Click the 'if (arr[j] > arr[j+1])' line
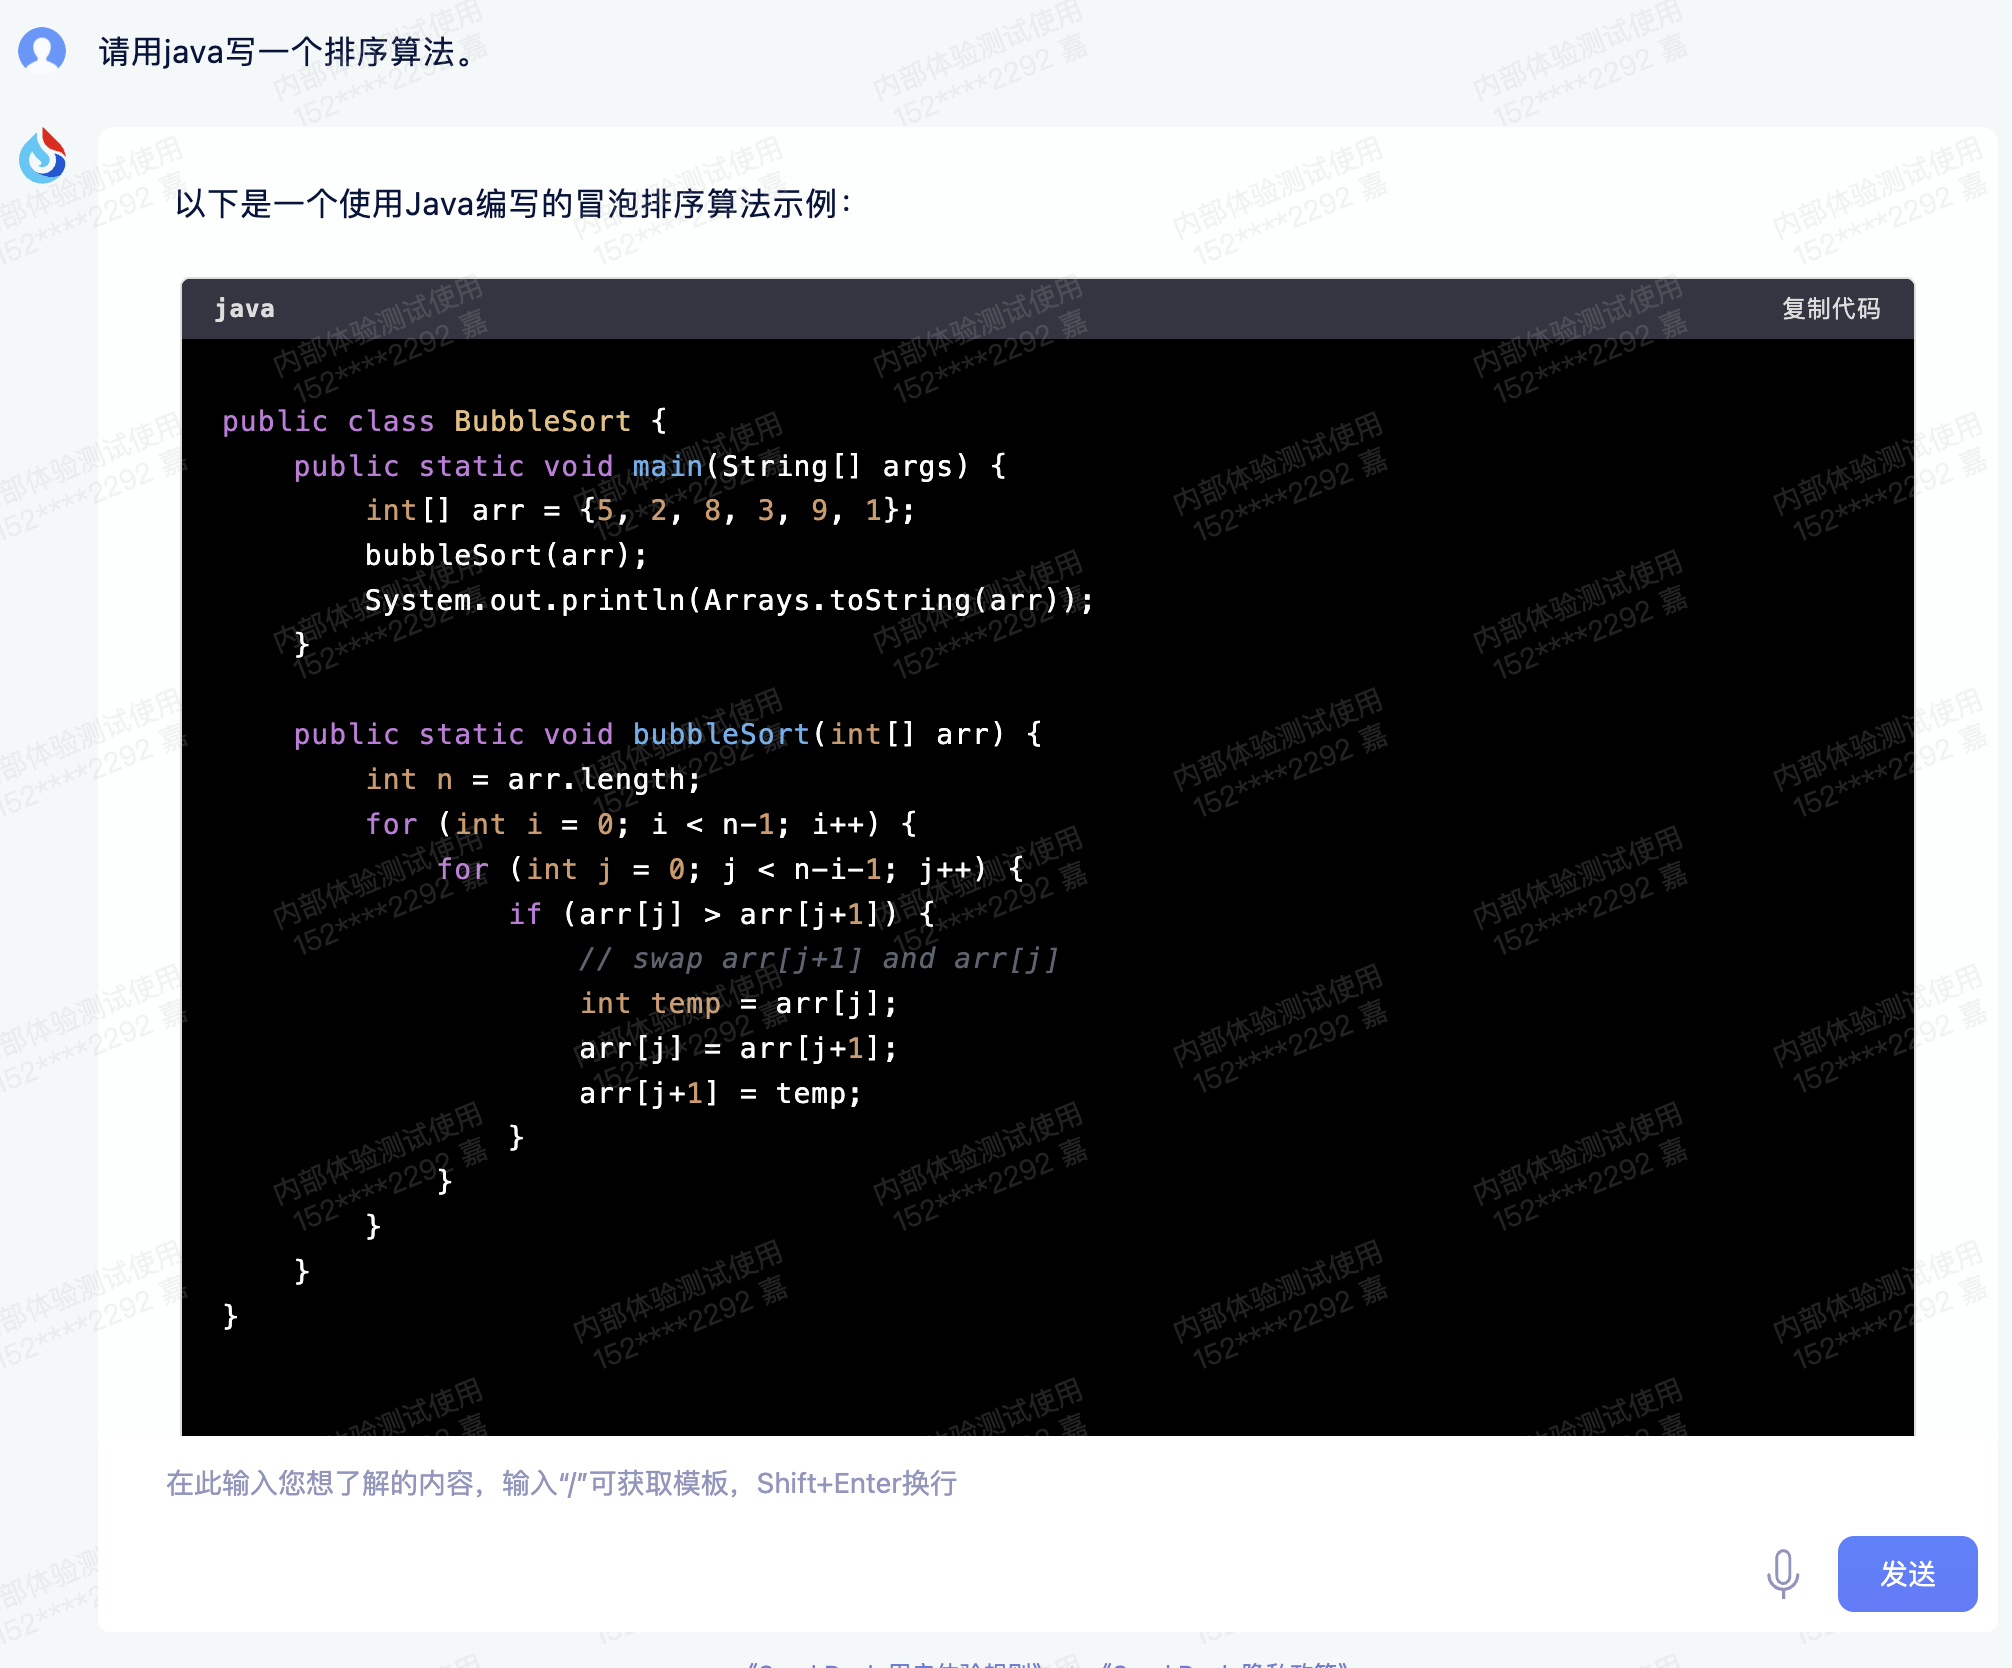The width and height of the screenshot is (2012, 1668). click(x=722, y=915)
